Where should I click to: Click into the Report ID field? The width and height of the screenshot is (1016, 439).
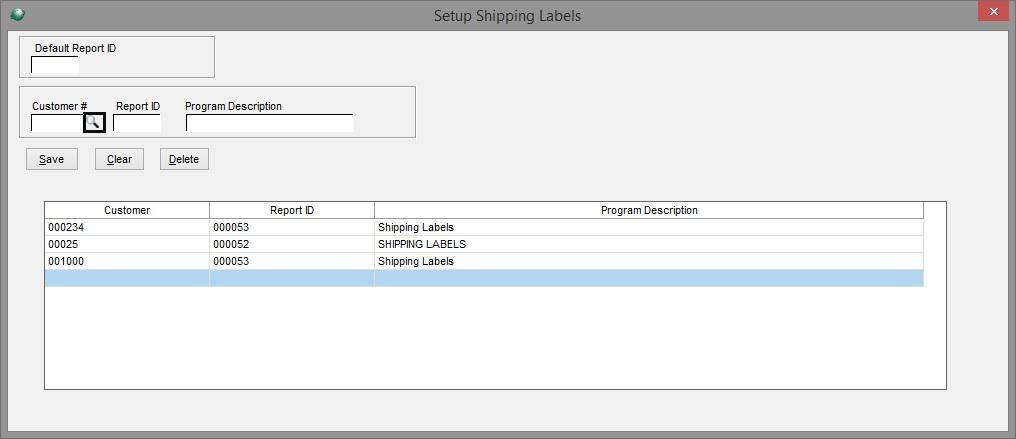137,122
